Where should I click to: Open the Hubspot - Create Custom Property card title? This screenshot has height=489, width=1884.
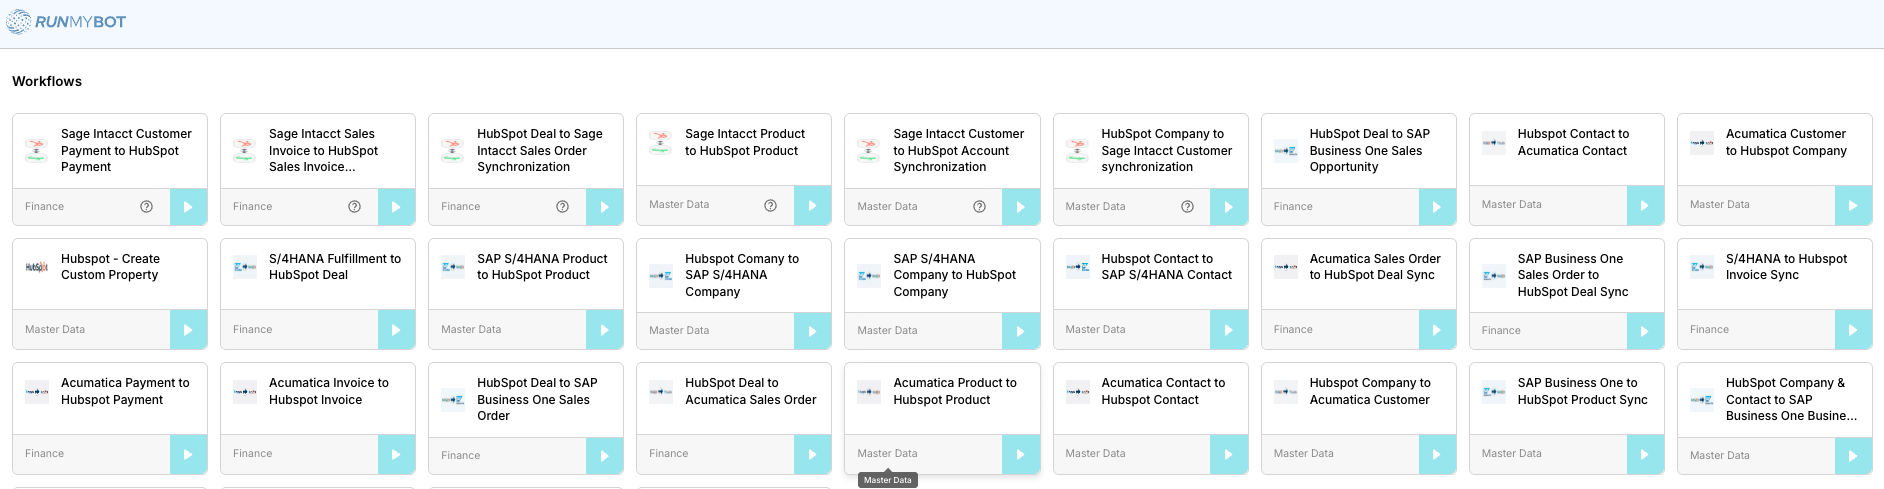click(110, 267)
